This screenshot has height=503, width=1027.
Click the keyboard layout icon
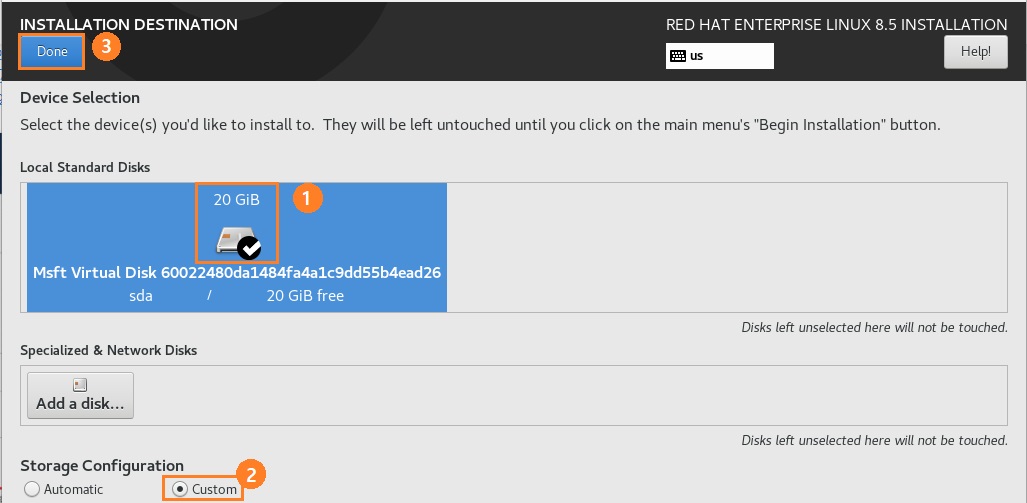click(x=678, y=56)
